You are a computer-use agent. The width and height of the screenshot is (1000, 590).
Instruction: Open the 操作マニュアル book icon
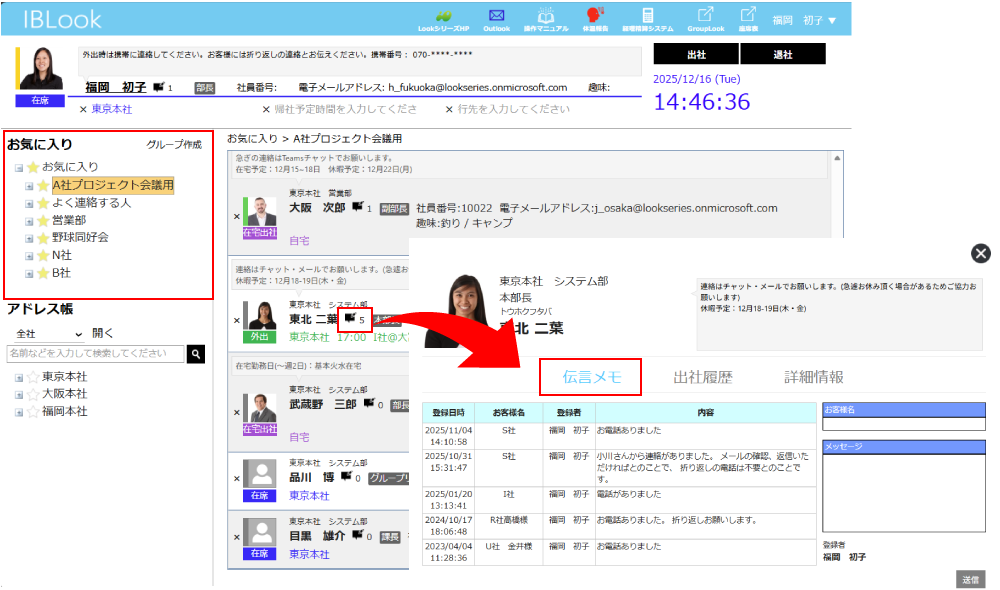[x=546, y=15]
